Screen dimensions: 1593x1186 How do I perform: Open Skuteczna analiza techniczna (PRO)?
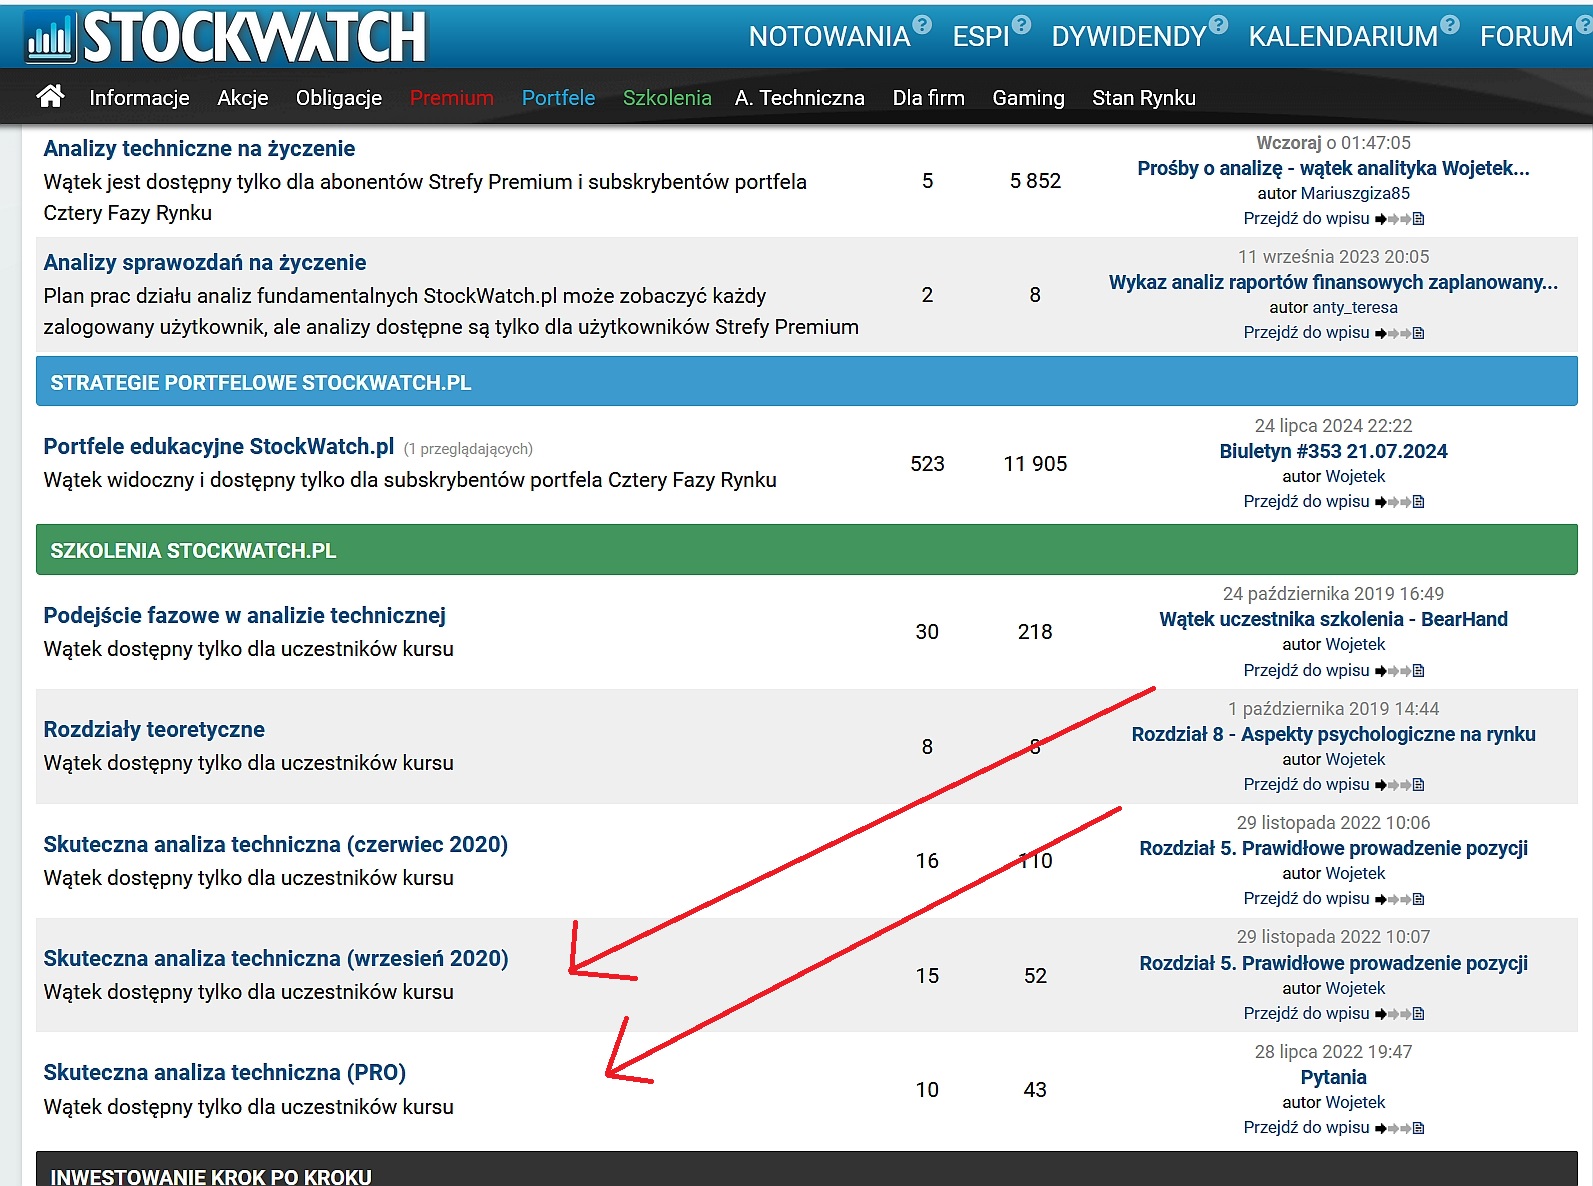225,1073
